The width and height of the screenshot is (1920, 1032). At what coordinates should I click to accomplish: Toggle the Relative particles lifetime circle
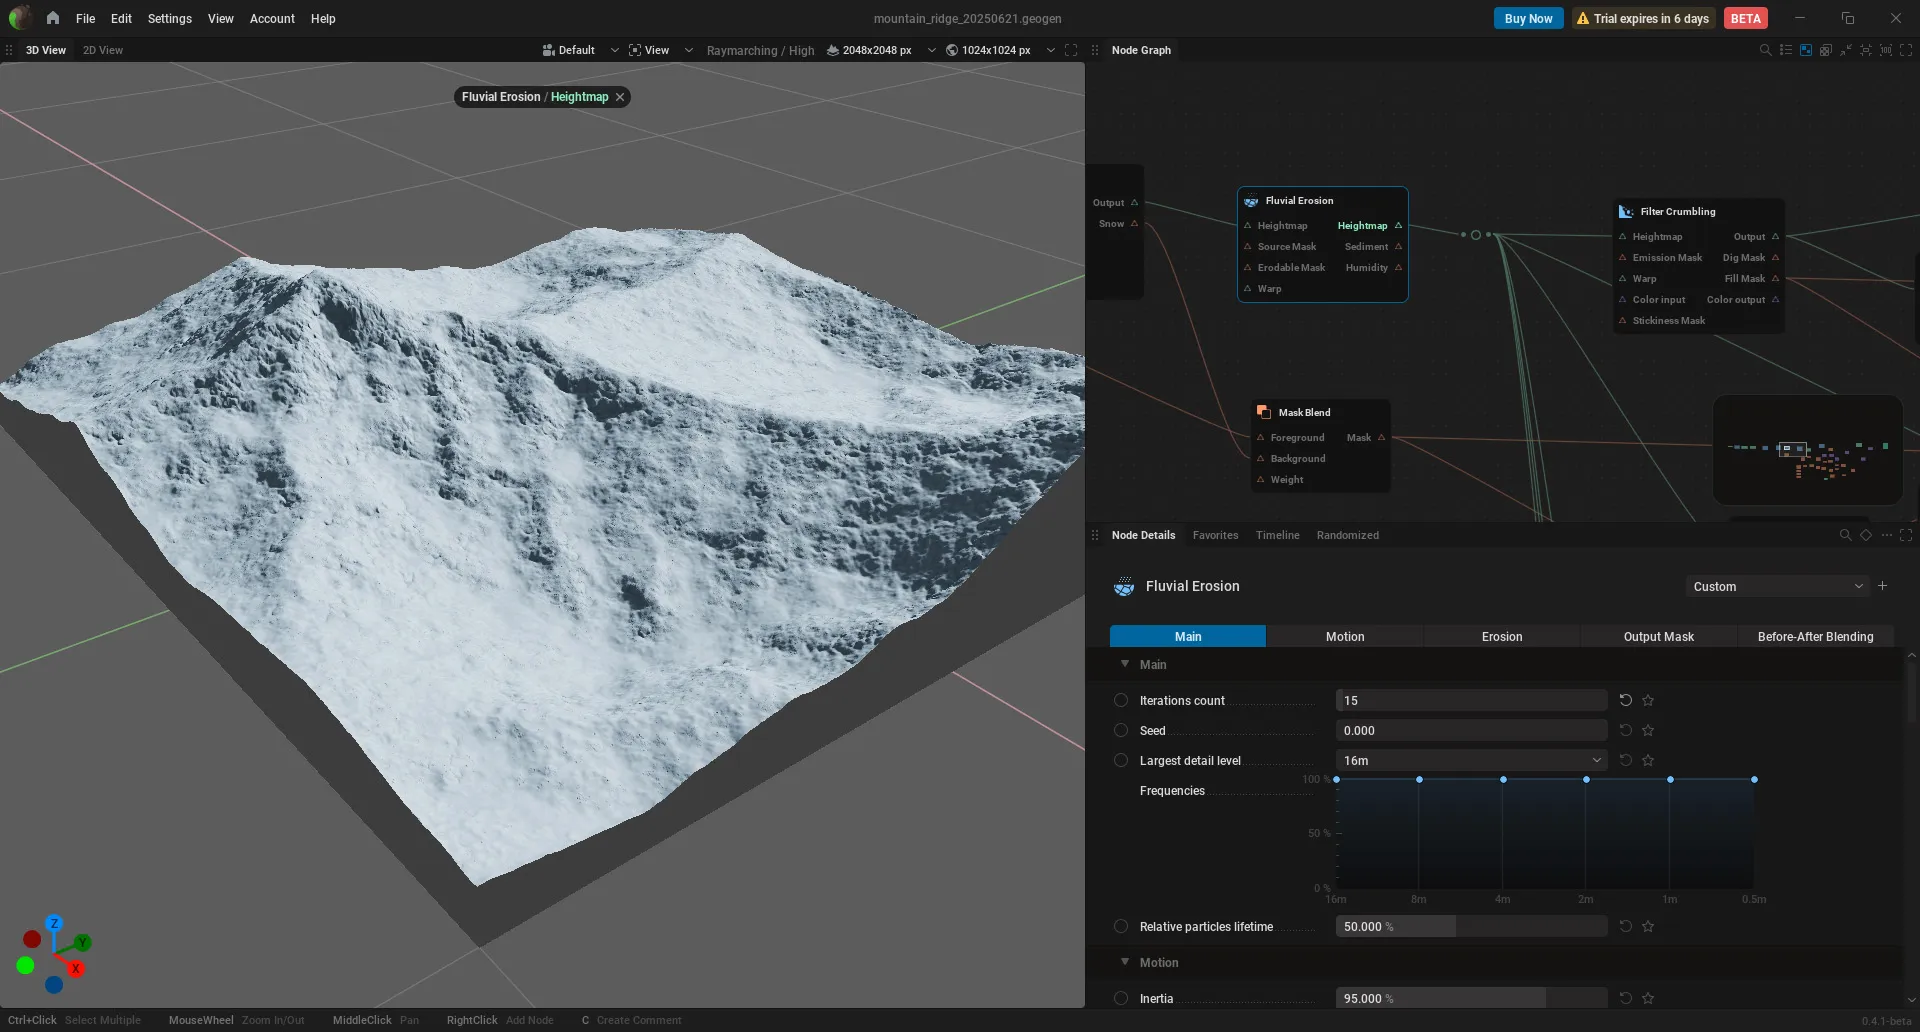point(1121,926)
